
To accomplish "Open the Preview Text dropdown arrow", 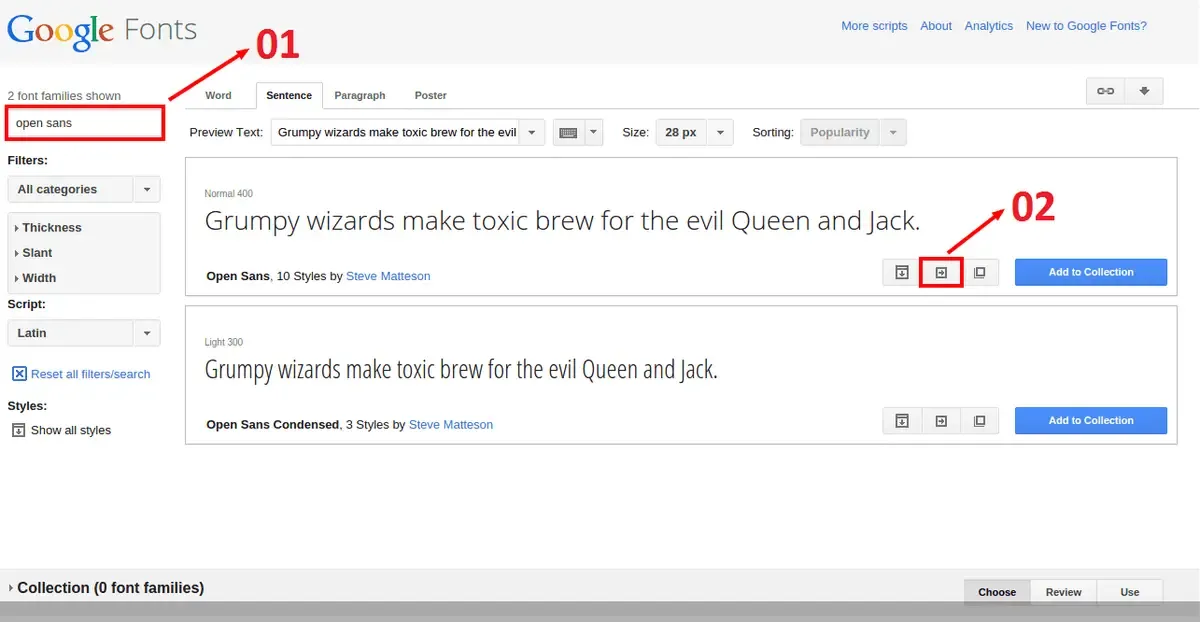I will tap(532, 132).
